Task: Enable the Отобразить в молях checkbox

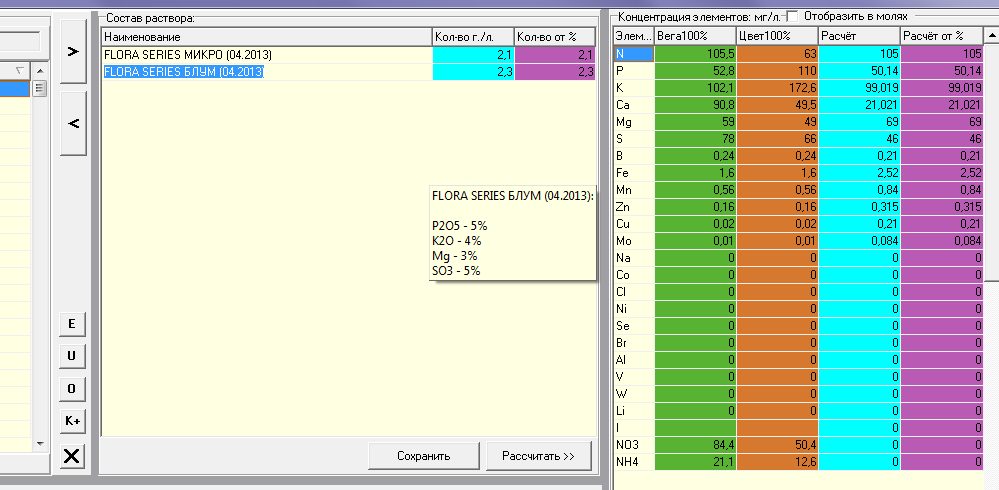Action: click(793, 15)
